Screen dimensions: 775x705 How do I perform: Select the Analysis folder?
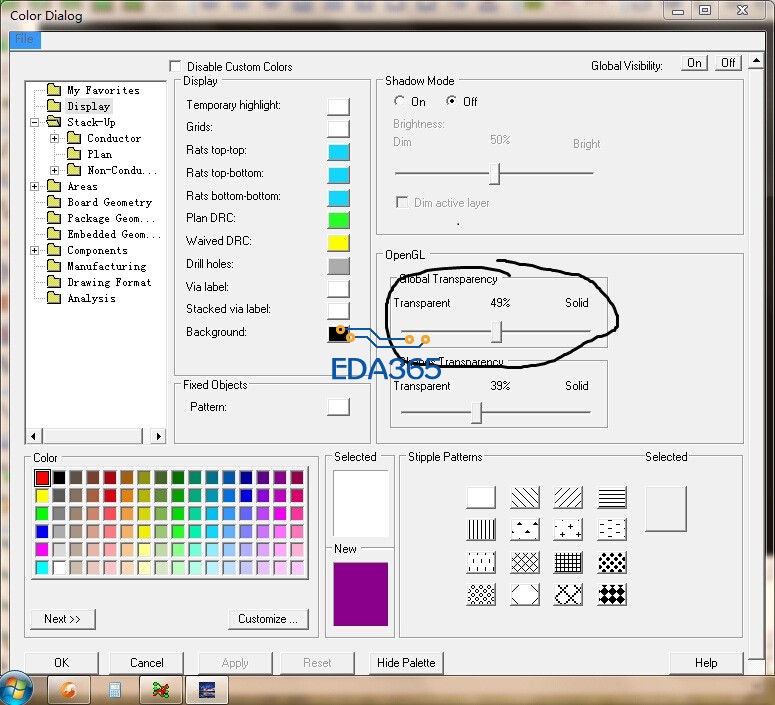pyautogui.click(x=82, y=298)
